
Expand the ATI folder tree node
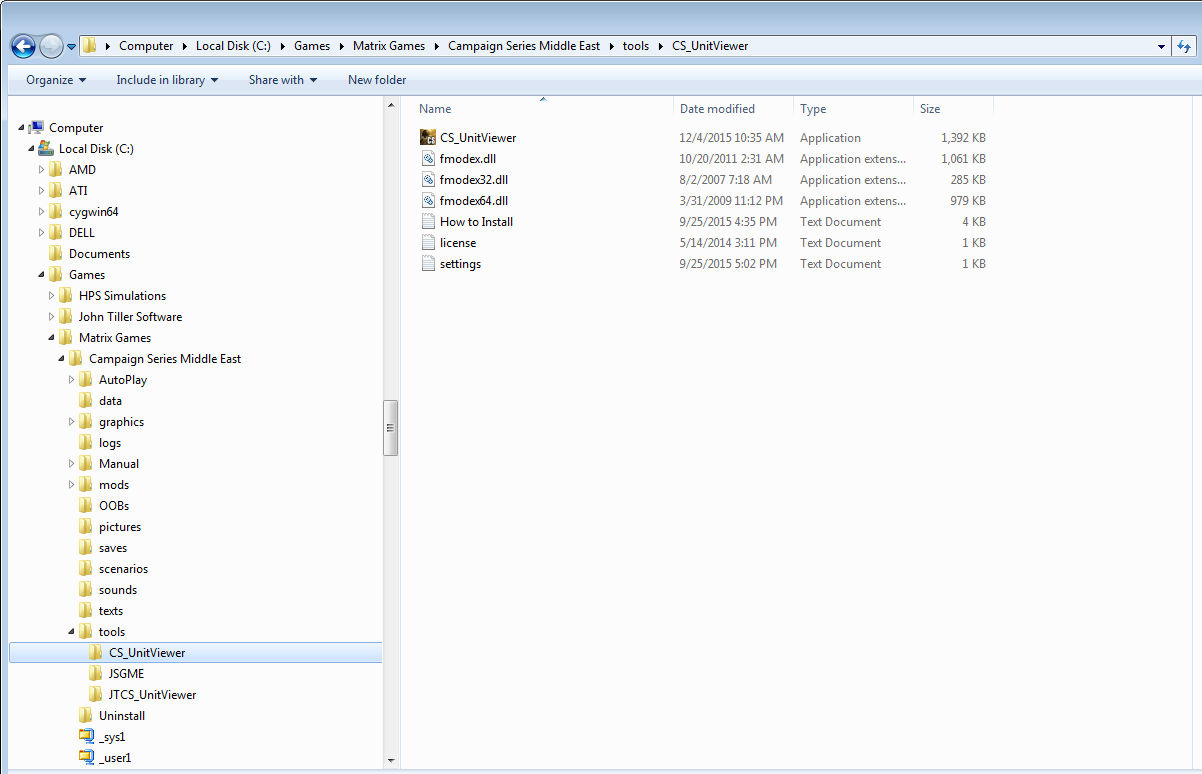pyautogui.click(x=42, y=191)
